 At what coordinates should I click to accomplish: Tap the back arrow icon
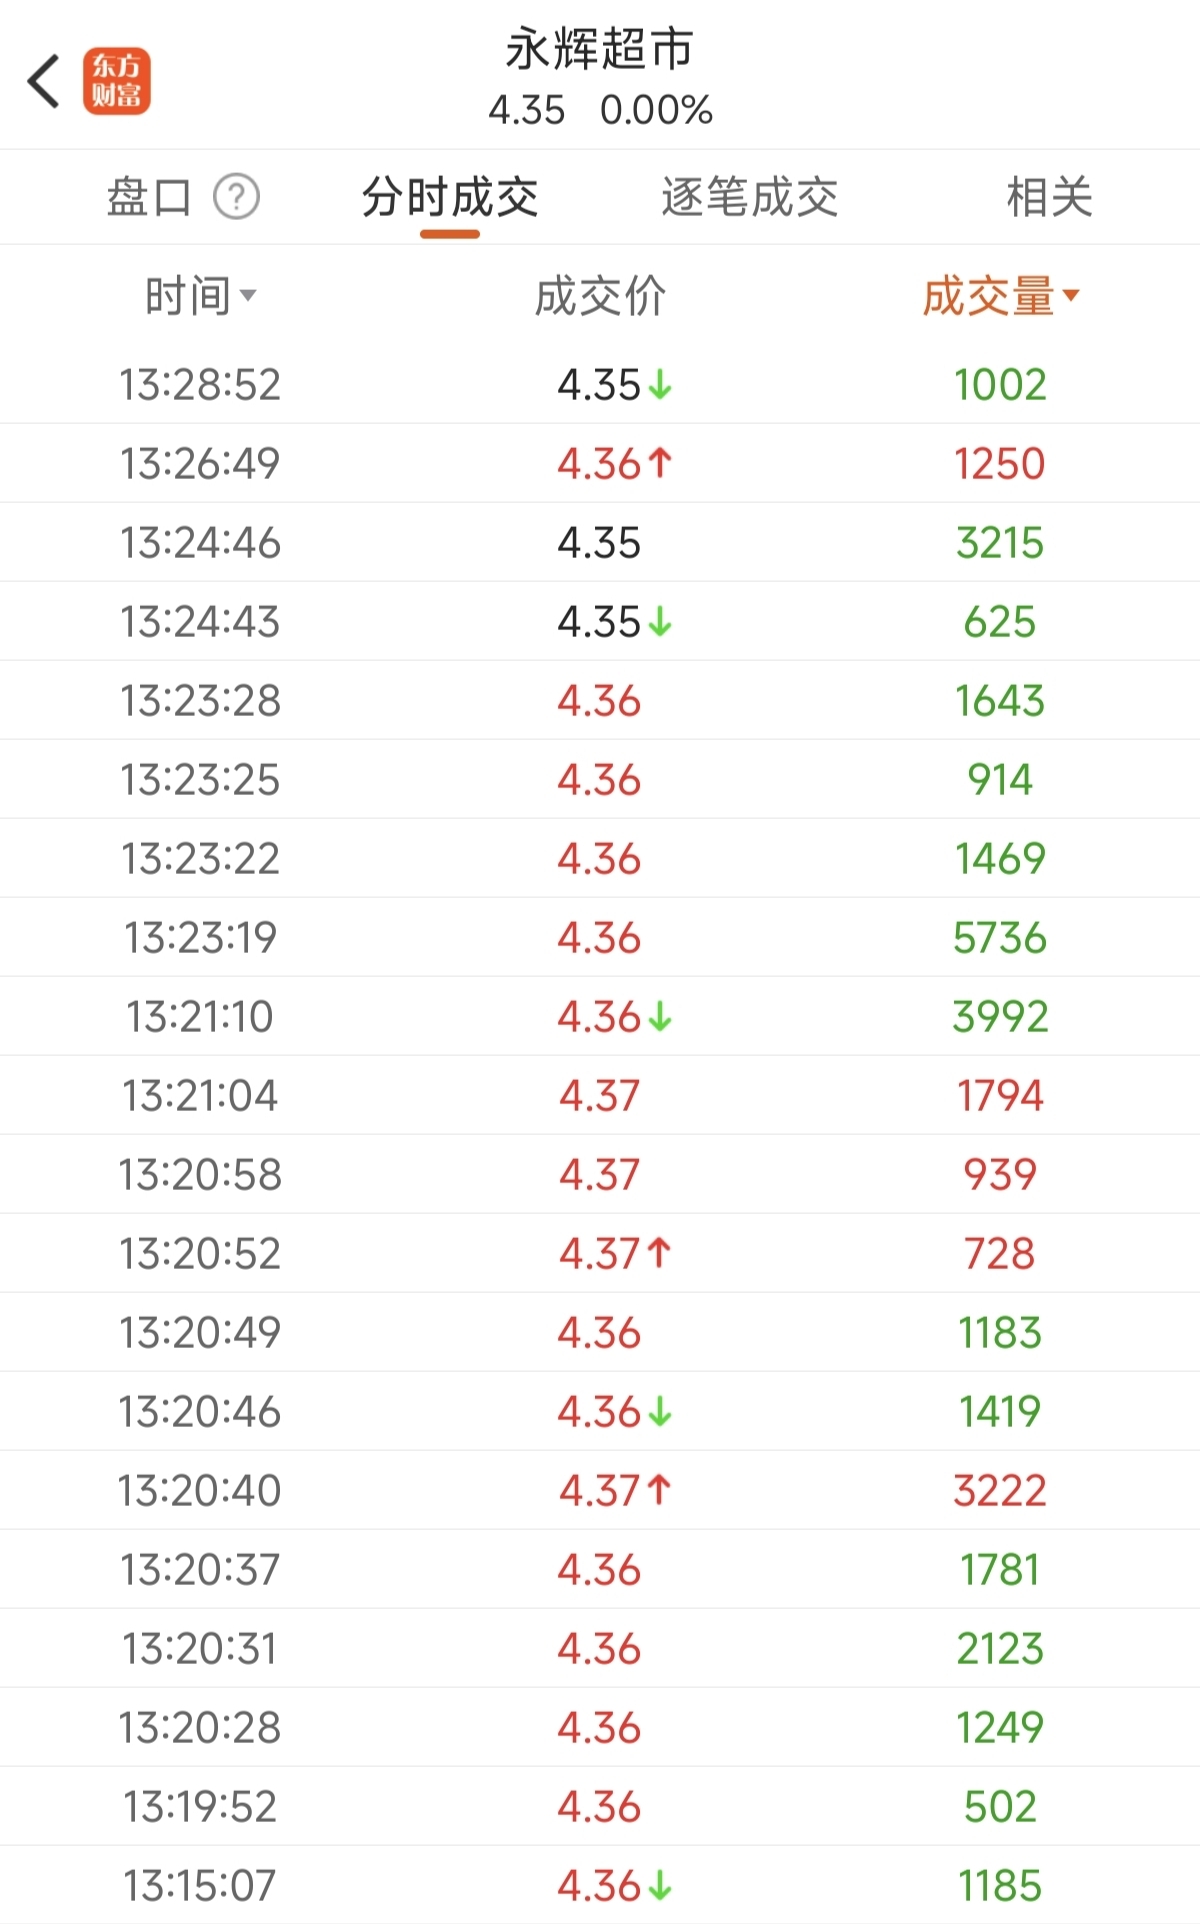pyautogui.click(x=43, y=81)
